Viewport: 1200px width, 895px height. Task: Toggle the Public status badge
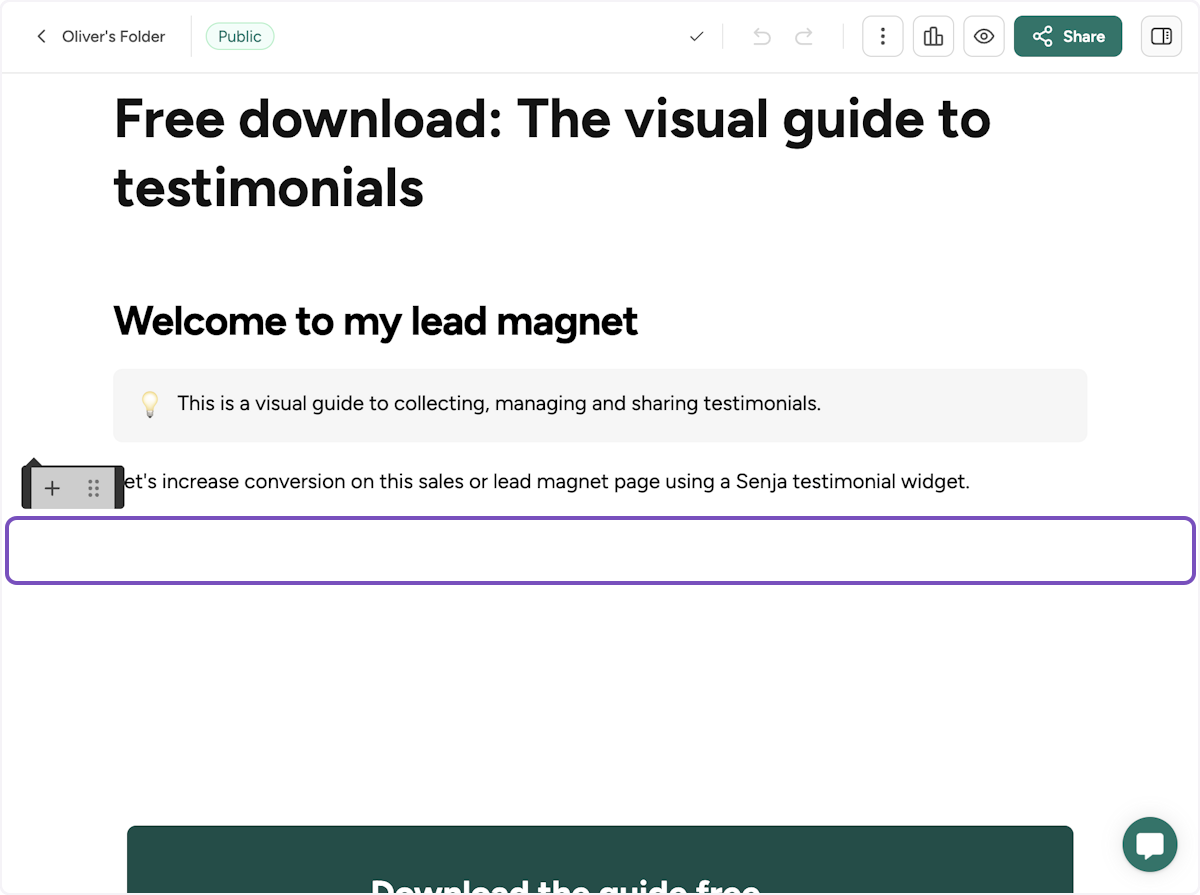tap(239, 36)
